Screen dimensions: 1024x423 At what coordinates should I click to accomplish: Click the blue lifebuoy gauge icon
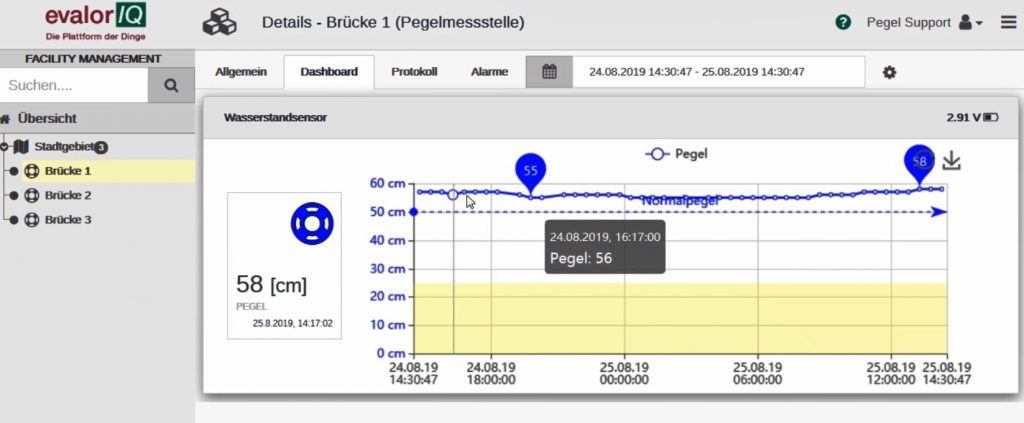310,223
